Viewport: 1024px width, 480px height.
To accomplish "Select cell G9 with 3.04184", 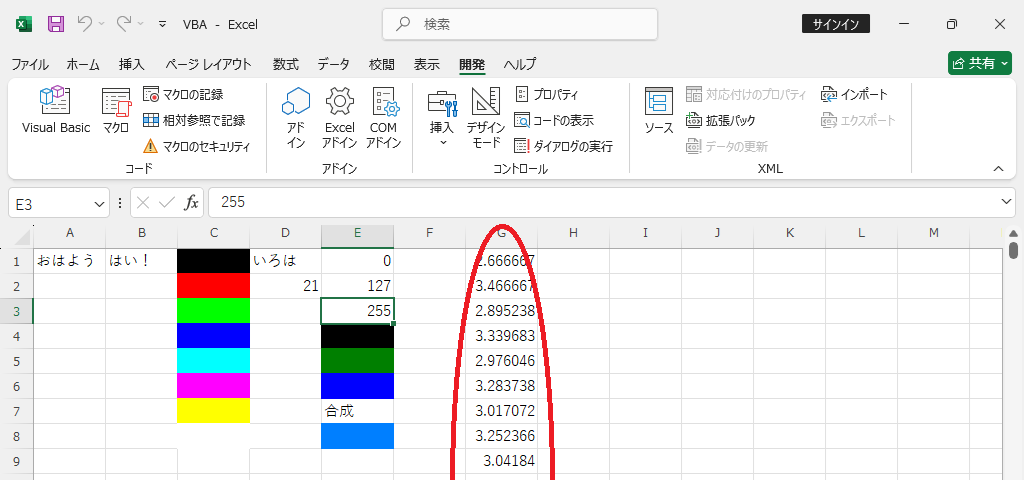I will coord(501,461).
